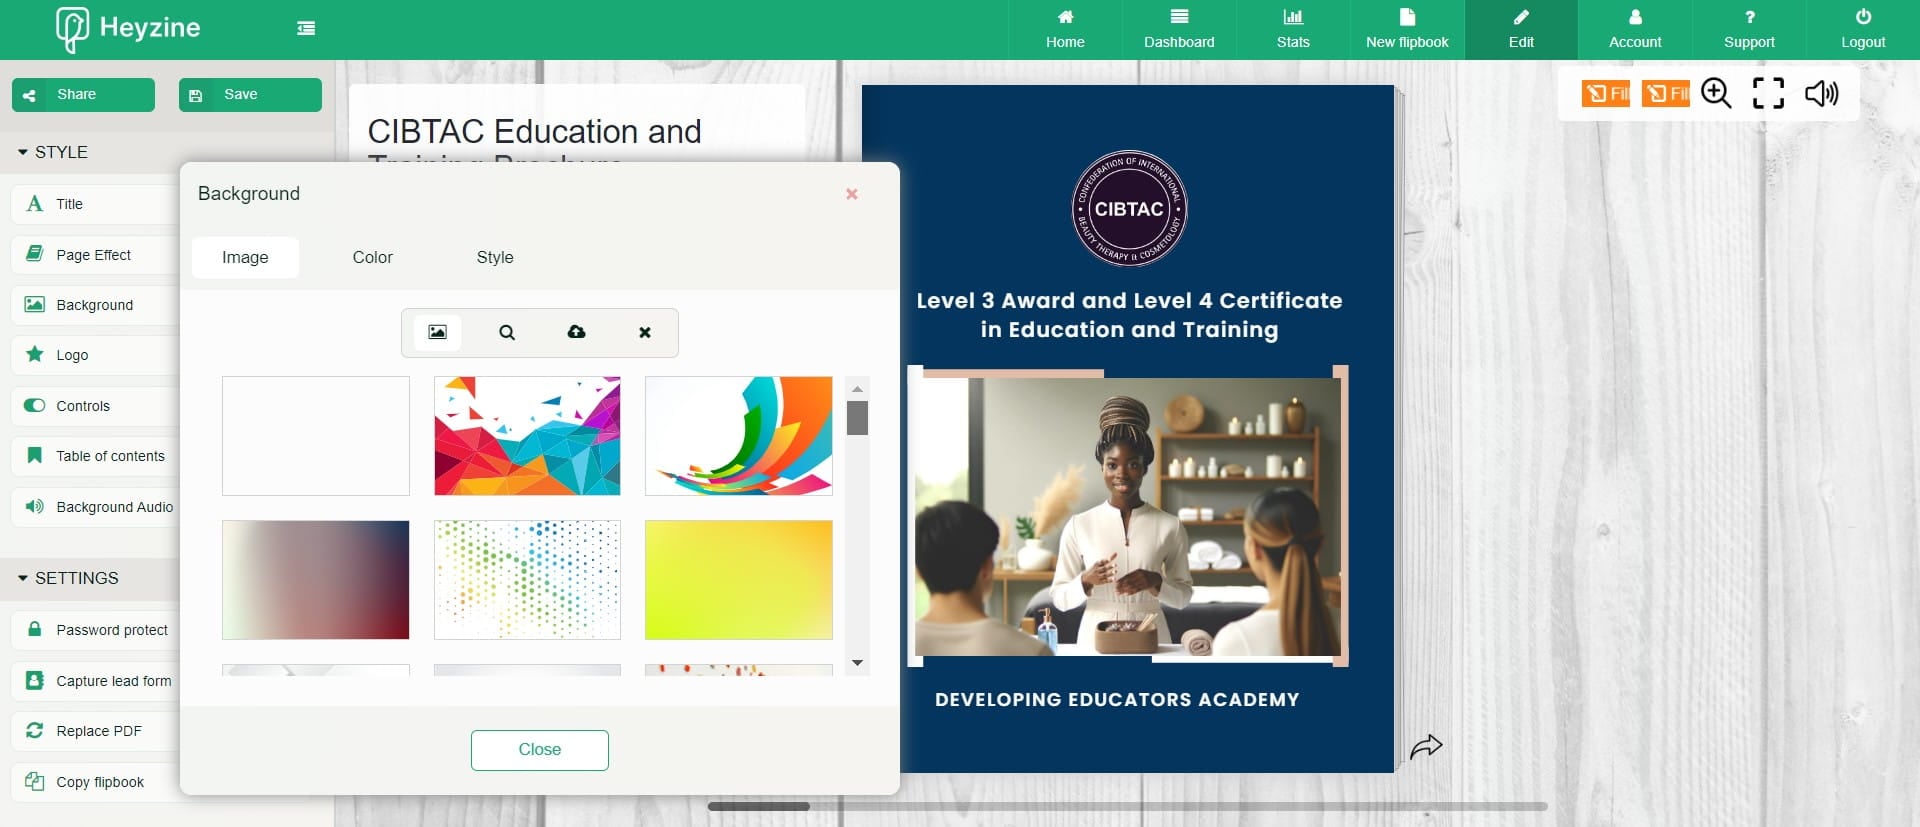Open the search images icon
The height and width of the screenshot is (827, 1920).
[507, 332]
